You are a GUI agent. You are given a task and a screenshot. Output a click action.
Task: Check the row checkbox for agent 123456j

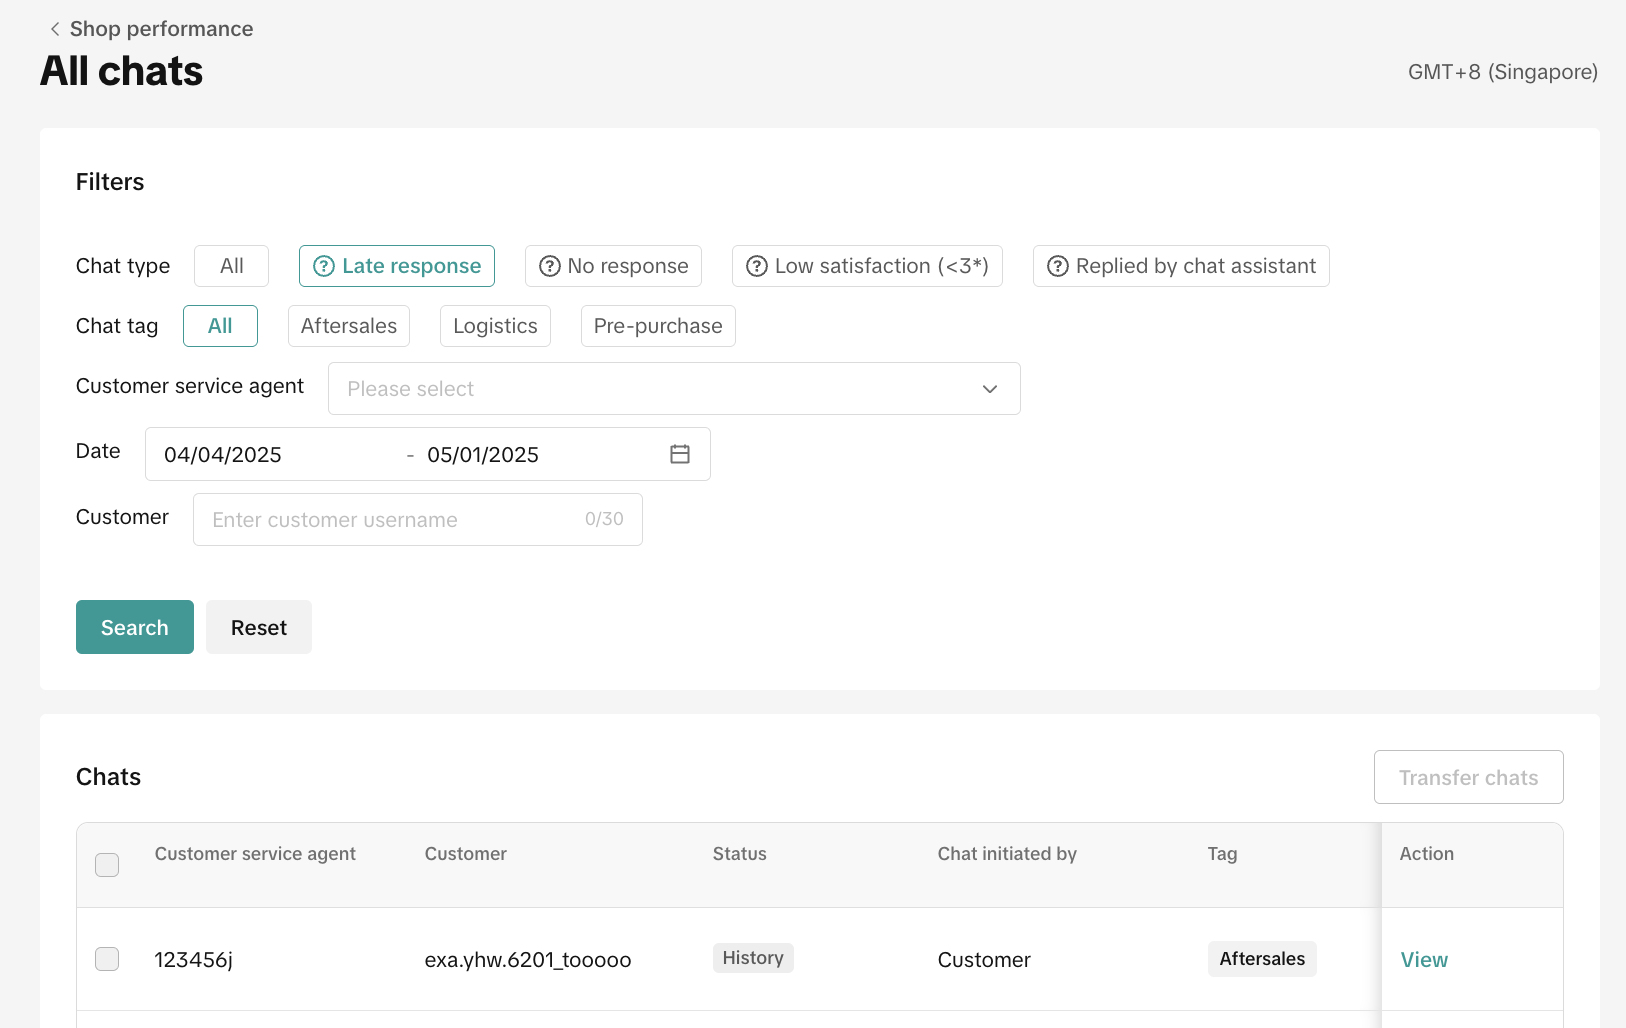[107, 959]
